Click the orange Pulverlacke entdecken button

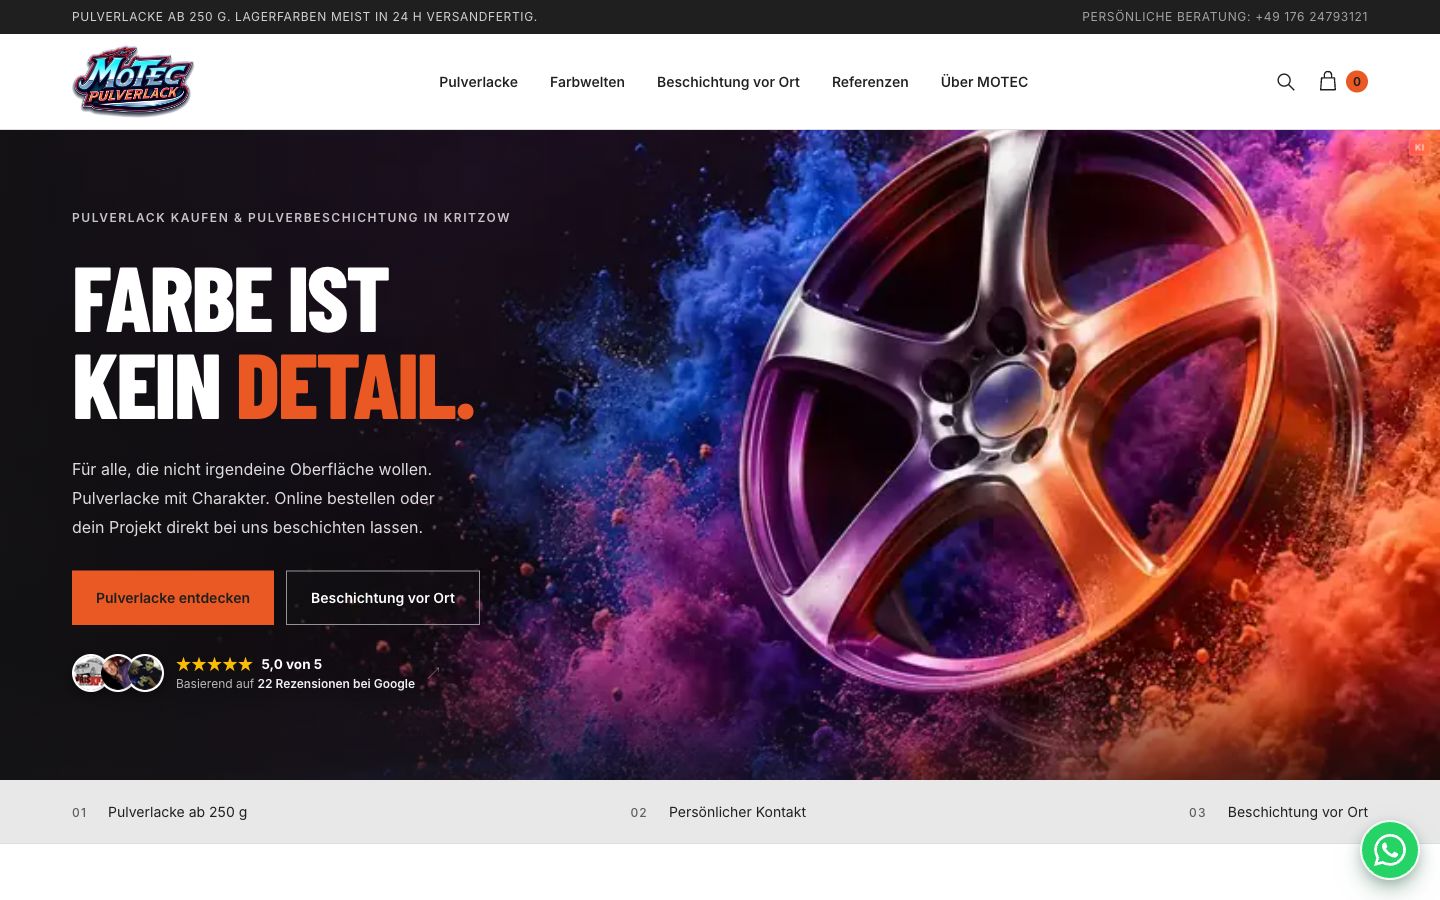[173, 598]
